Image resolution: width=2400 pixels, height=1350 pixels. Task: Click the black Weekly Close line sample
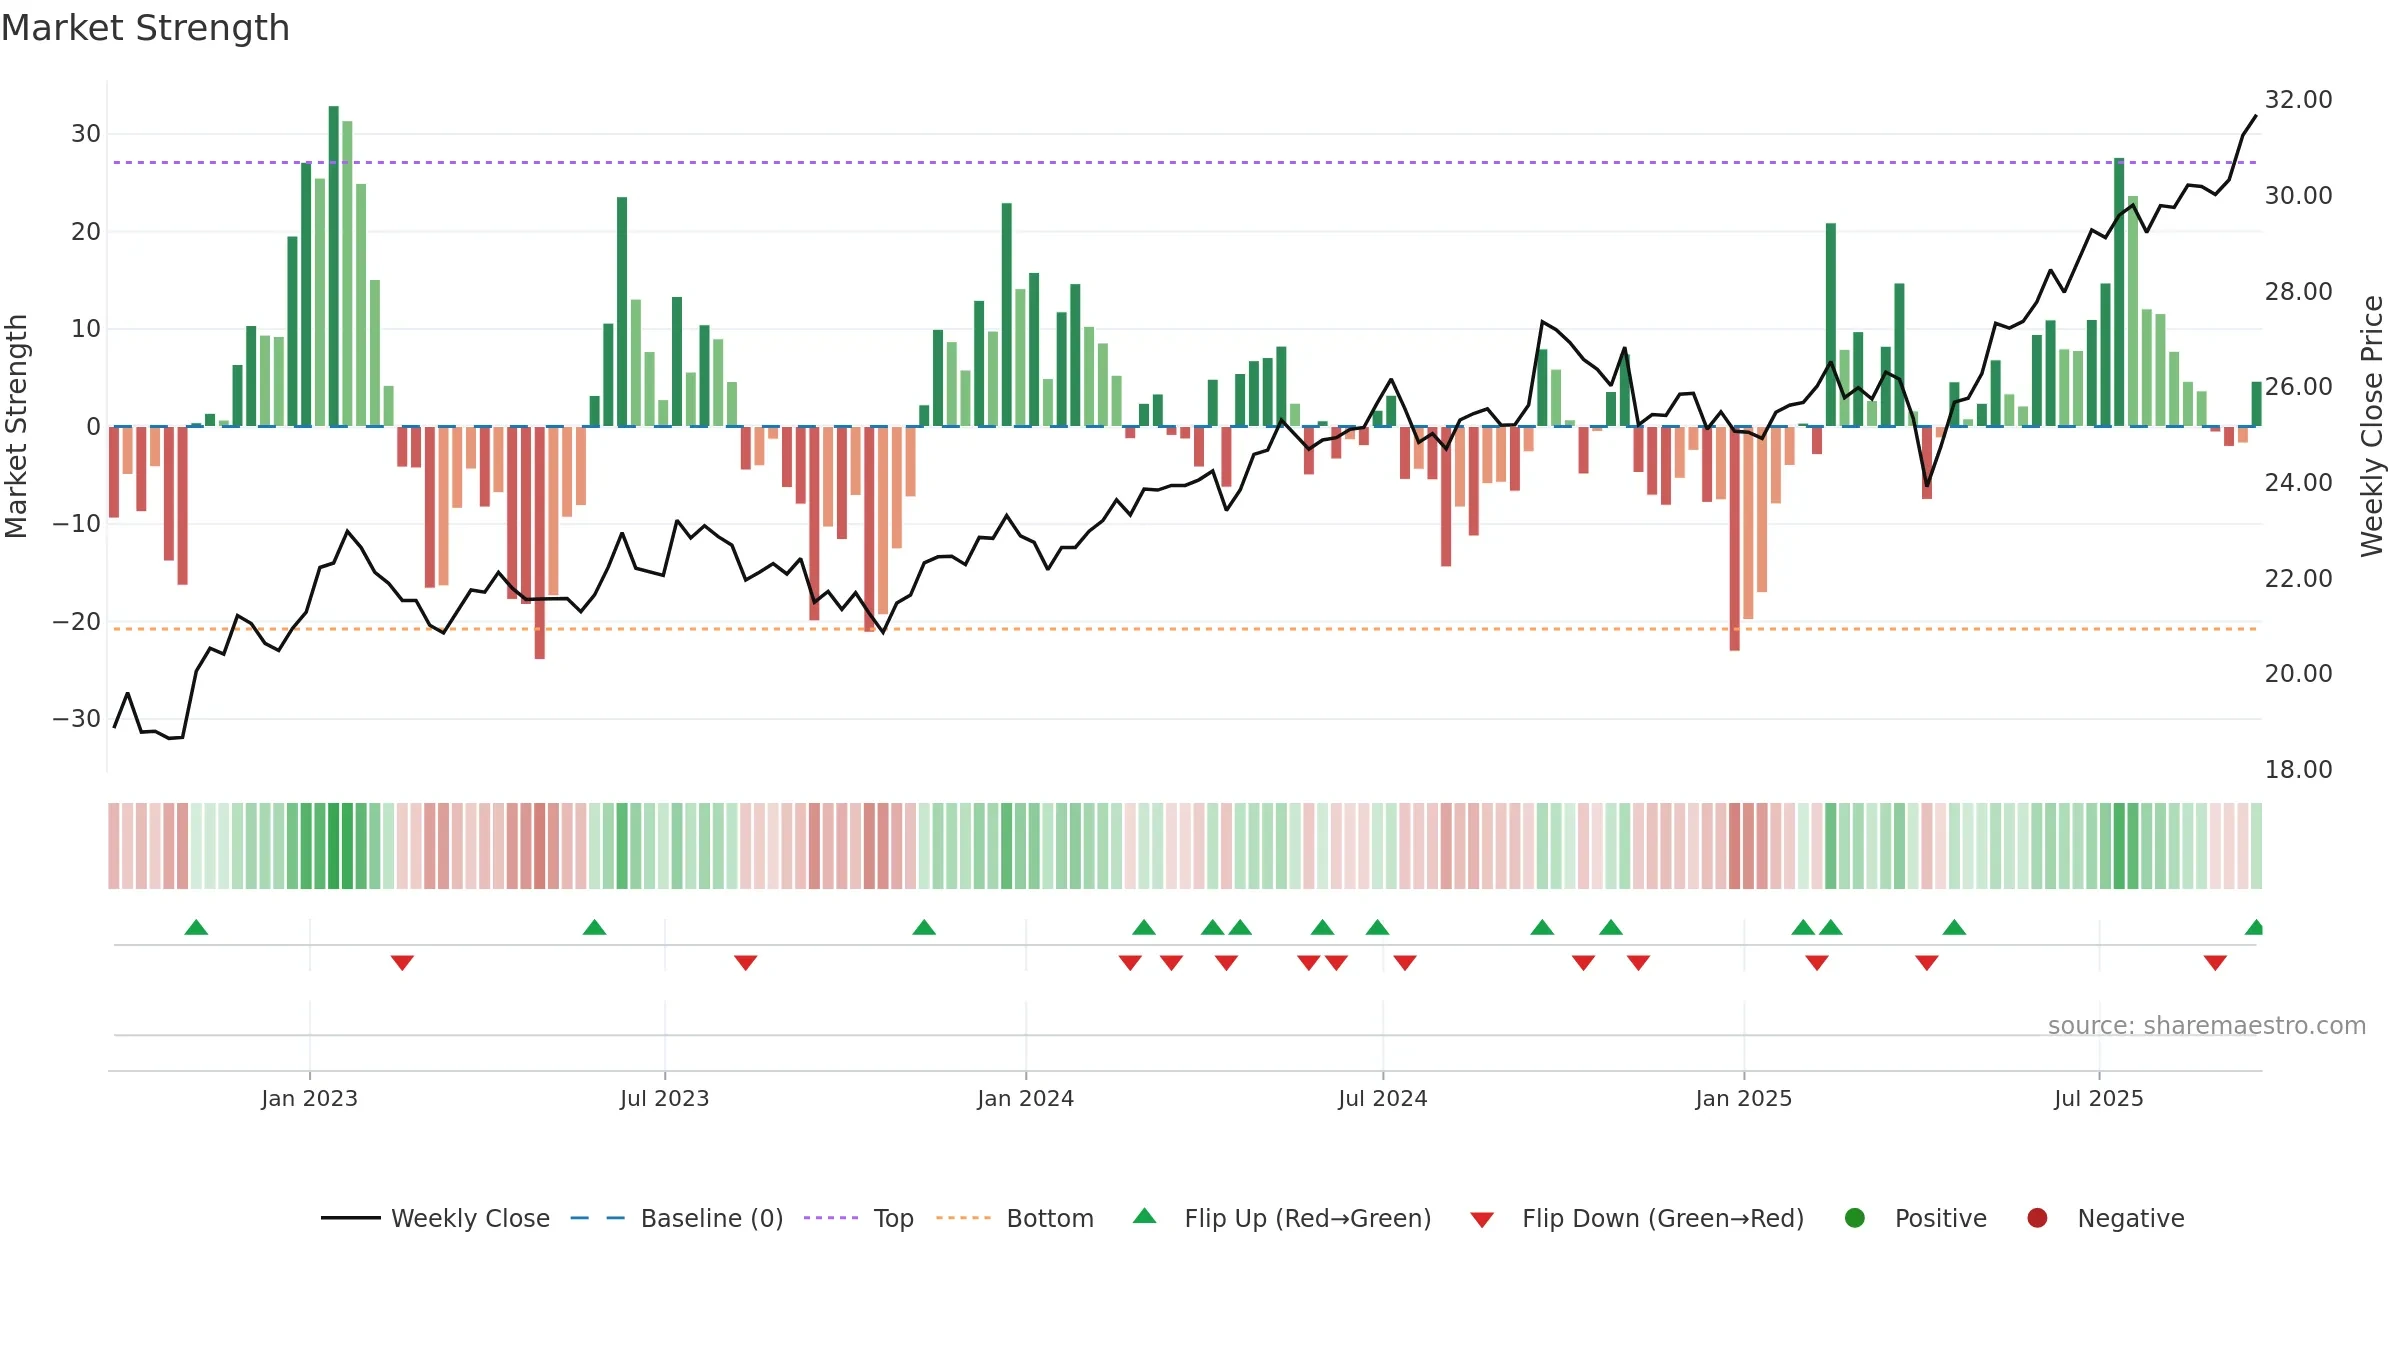(x=350, y=1218)
